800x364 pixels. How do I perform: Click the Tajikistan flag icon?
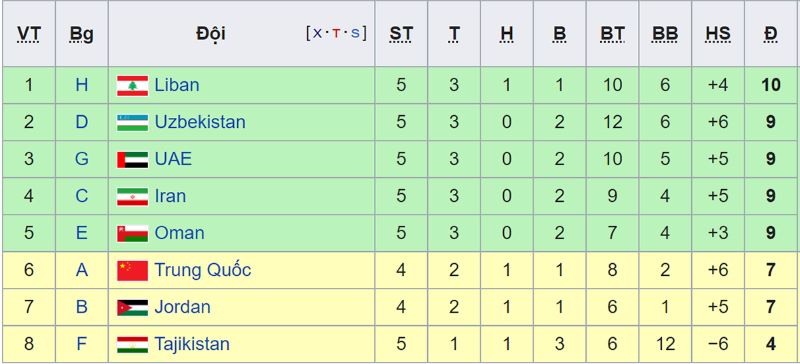point(132,345)
